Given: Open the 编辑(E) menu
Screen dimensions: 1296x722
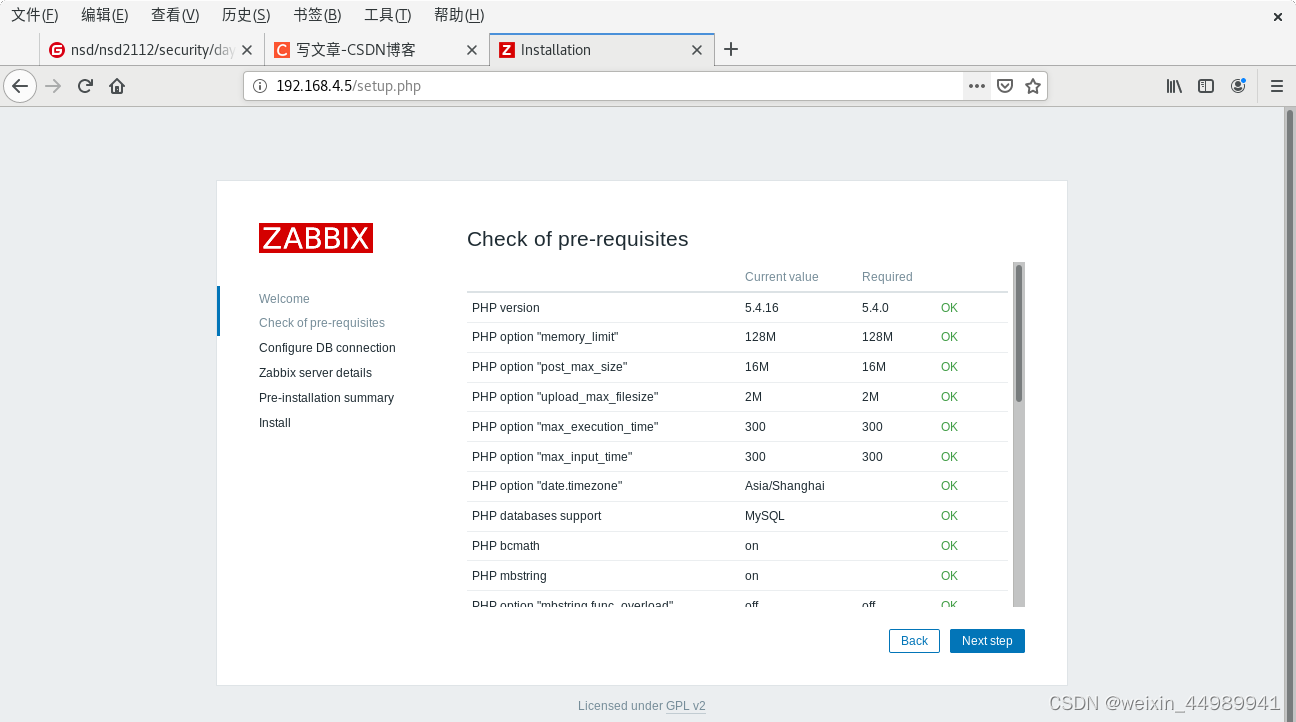Looking at the screenshot, I should coord(104,15).
